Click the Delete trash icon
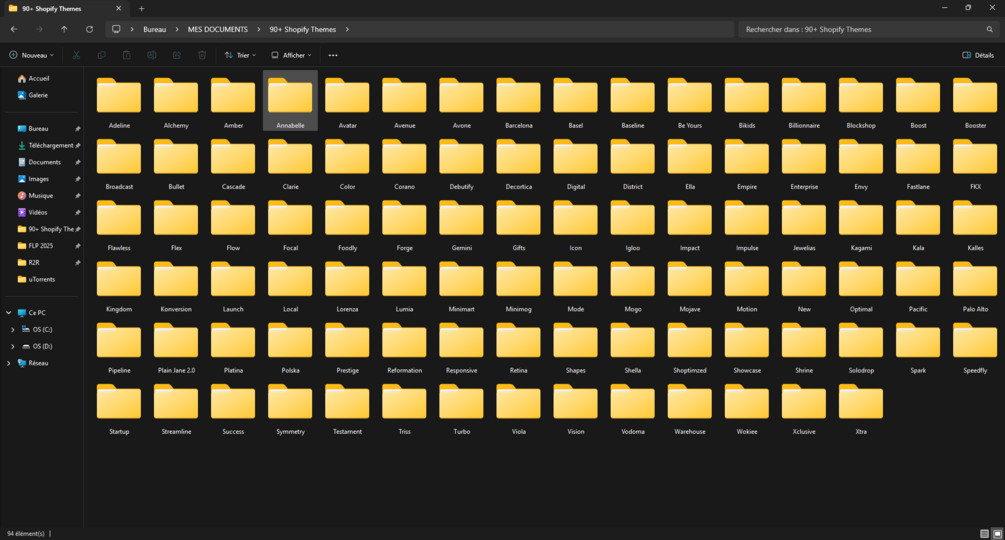 pyautogui.click(x=202, y=55)
